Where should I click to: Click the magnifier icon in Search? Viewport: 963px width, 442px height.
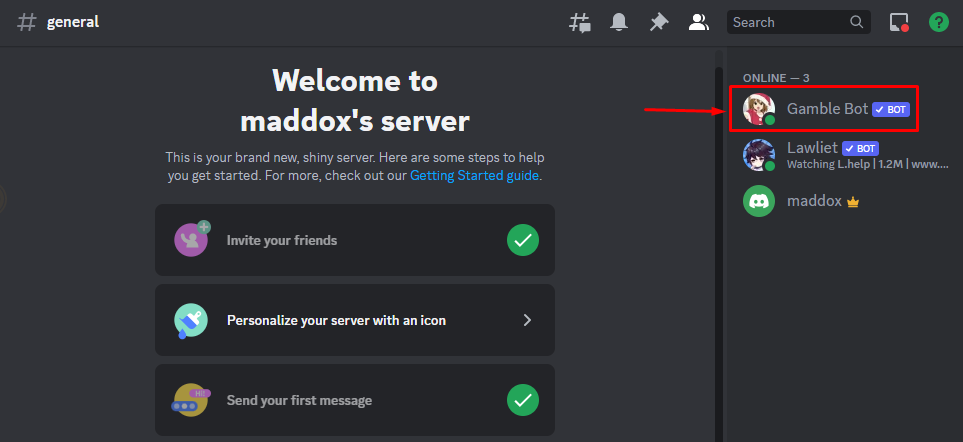click(857, 22)
